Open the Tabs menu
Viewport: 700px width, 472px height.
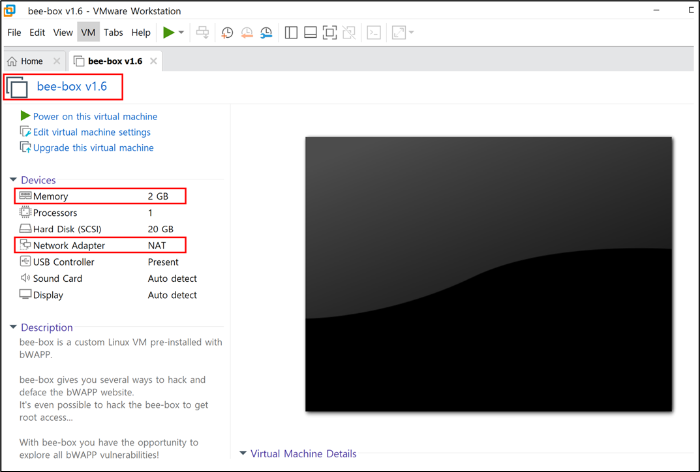pyautogui.click(x=113, y=33)
